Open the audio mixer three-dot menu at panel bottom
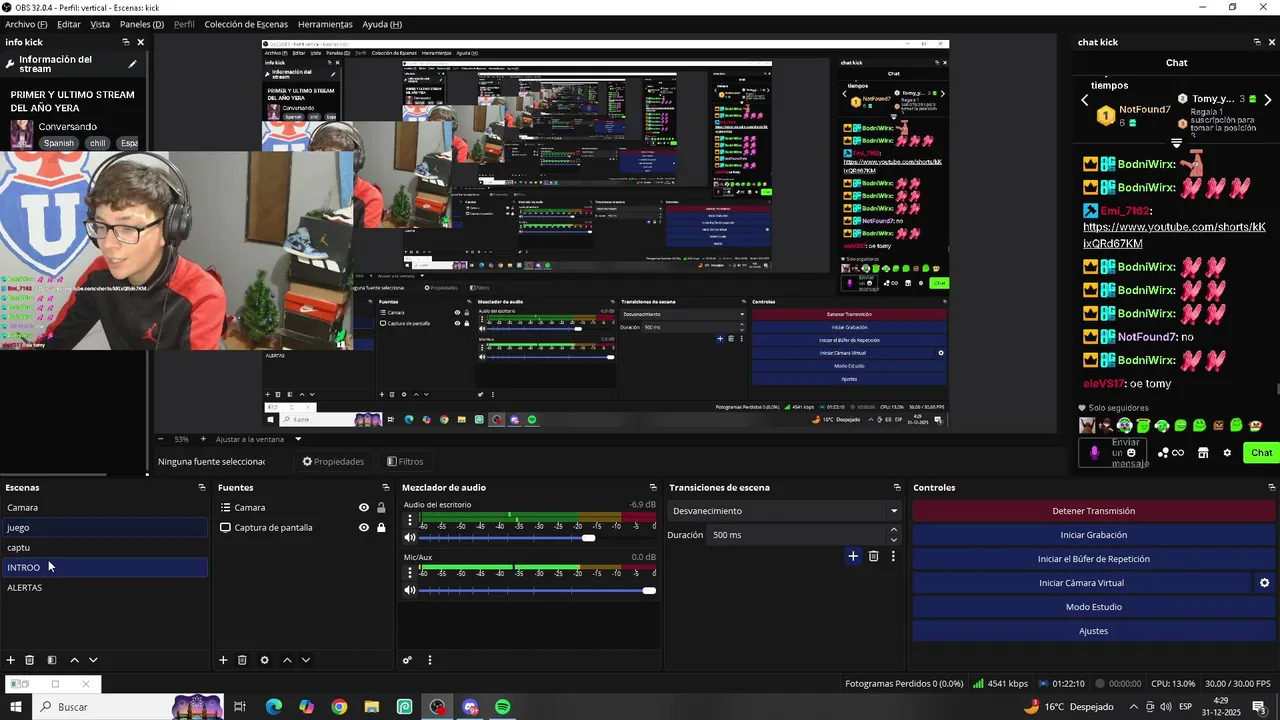The image size is (1280, 720). point(430,660)
